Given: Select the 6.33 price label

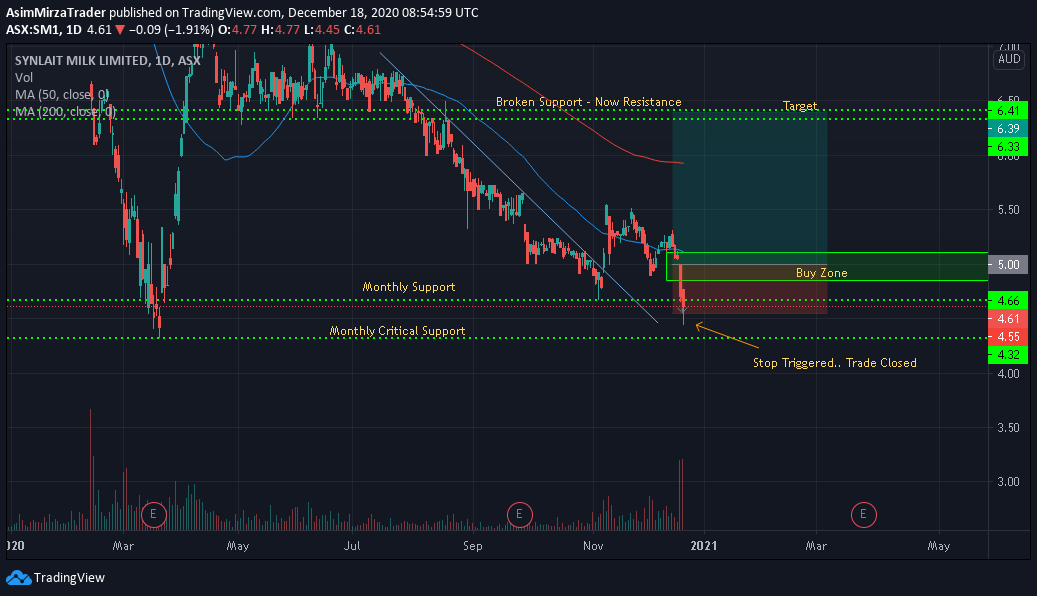Looking at the screenshot, I should 1008,146.
